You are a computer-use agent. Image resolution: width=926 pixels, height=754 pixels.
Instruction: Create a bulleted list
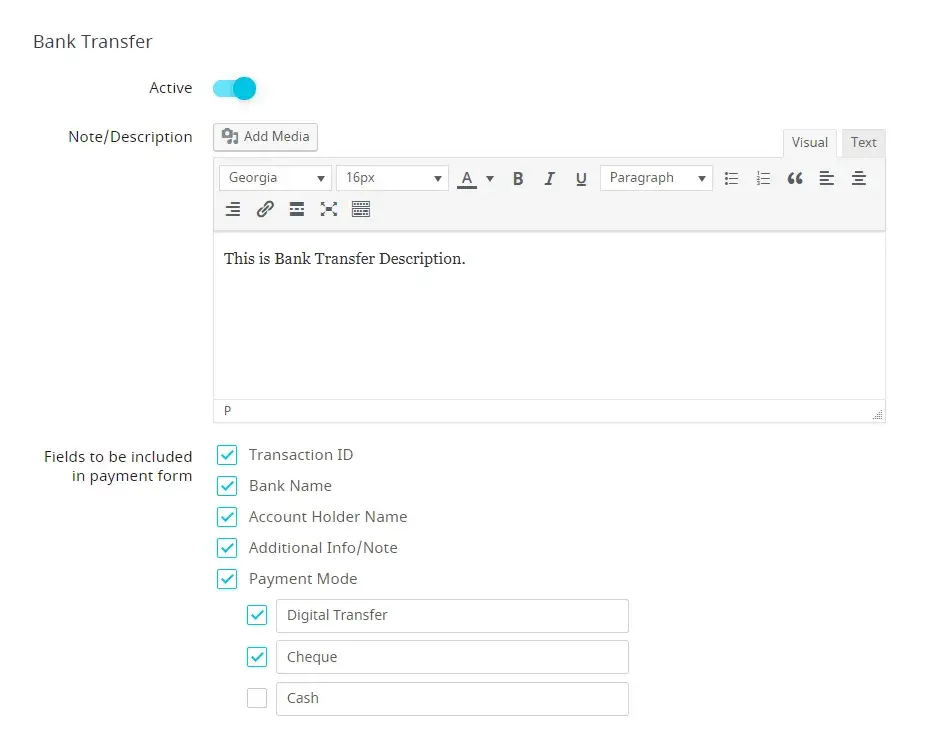(731, 179)
